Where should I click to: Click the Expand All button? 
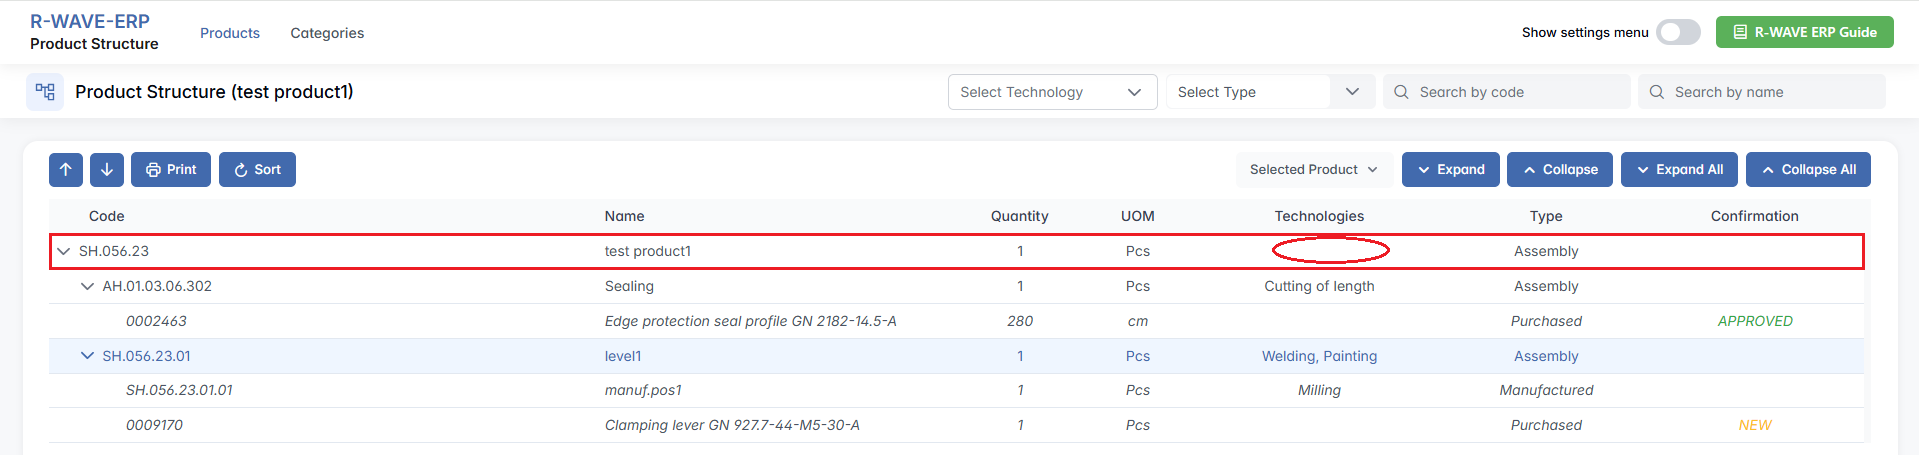click(x=1679, y=170)
